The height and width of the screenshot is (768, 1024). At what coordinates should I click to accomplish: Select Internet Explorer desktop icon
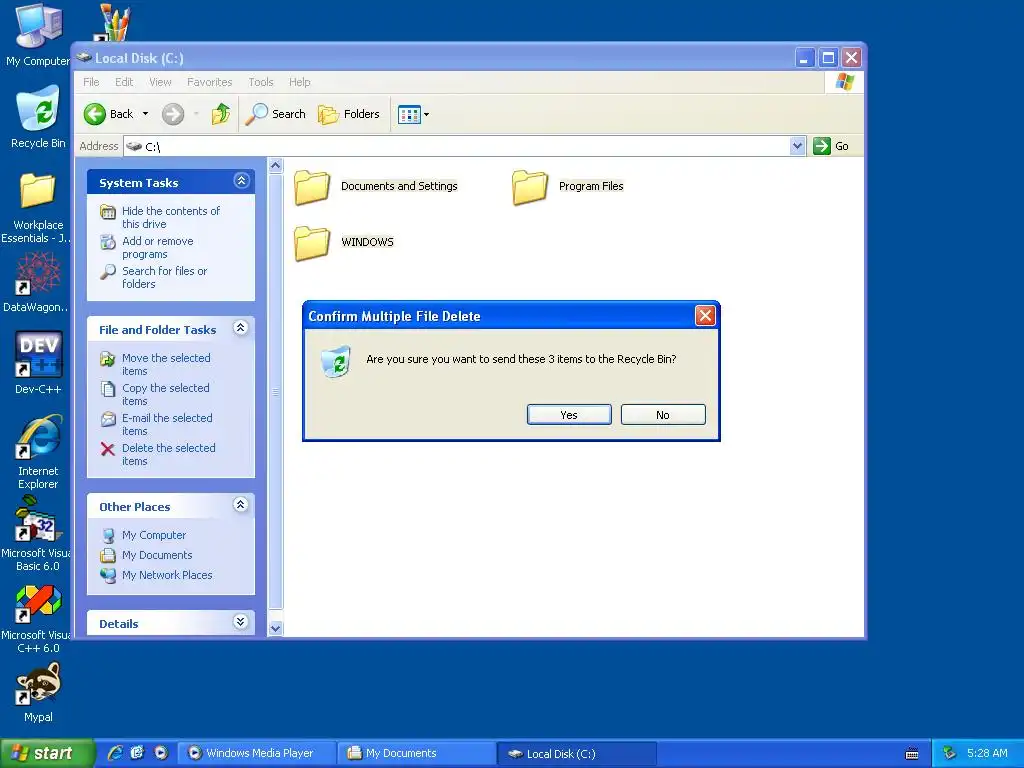pyautogui.click(x=39, y=436)
